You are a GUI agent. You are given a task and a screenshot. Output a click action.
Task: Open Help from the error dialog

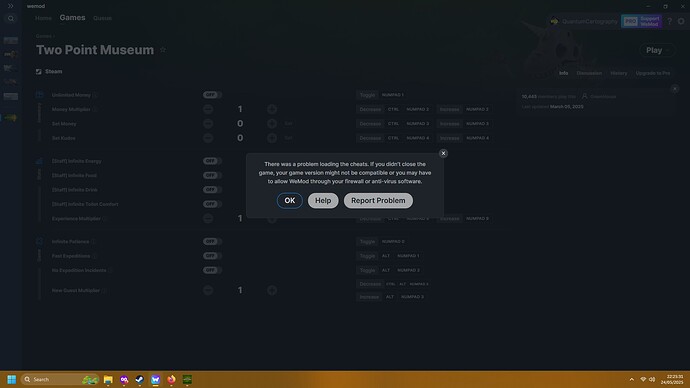pos(323,201)
